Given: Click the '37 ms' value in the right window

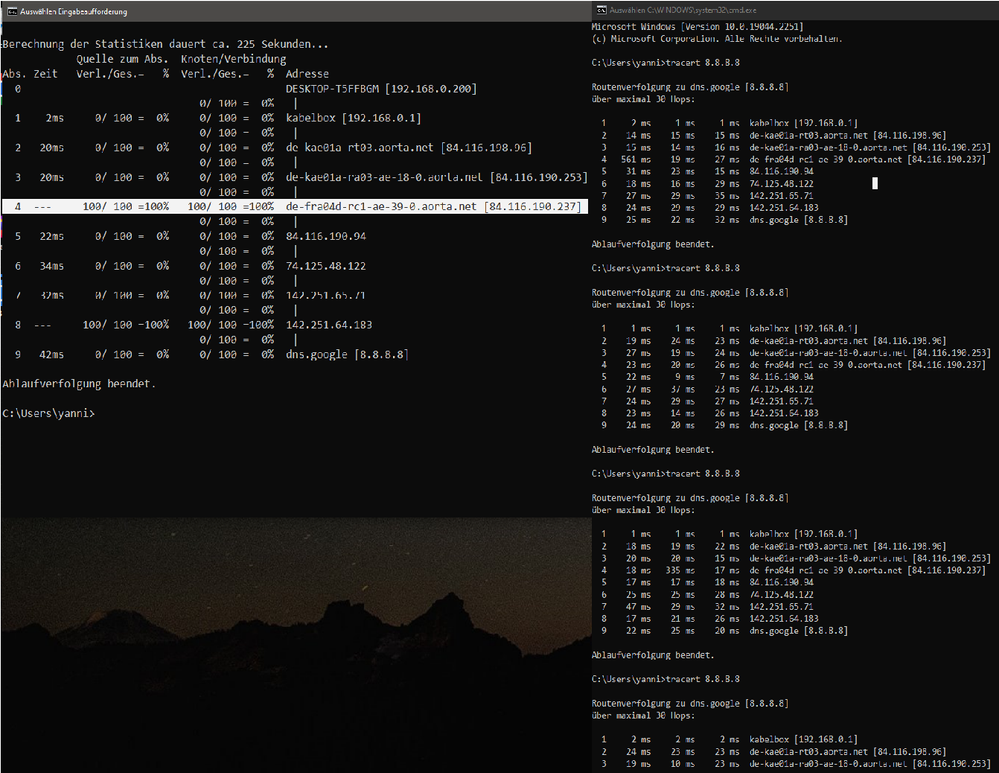Looking at the screenshot, I should point(683,389).
